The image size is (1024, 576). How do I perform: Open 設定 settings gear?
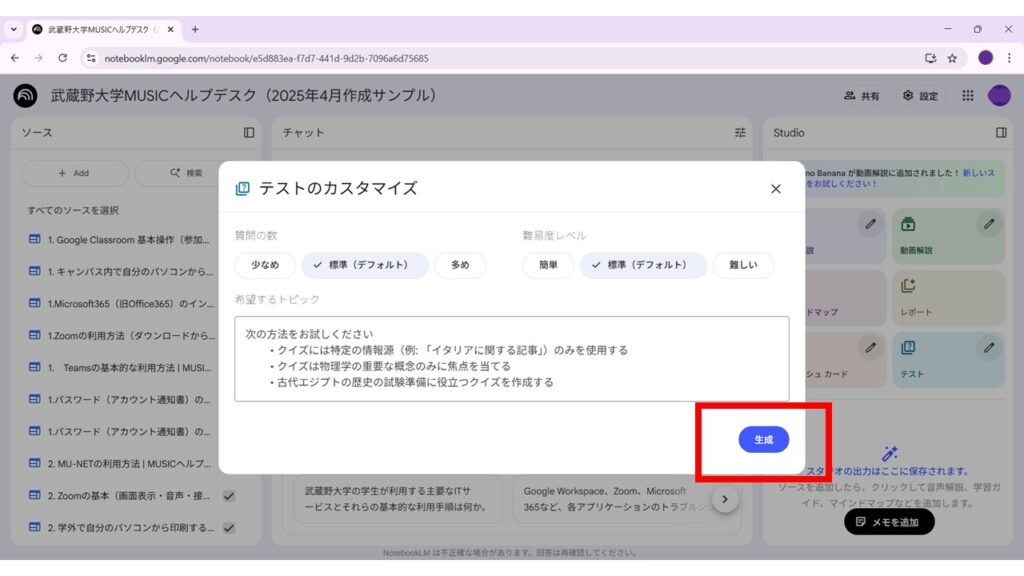coord(920,96)
